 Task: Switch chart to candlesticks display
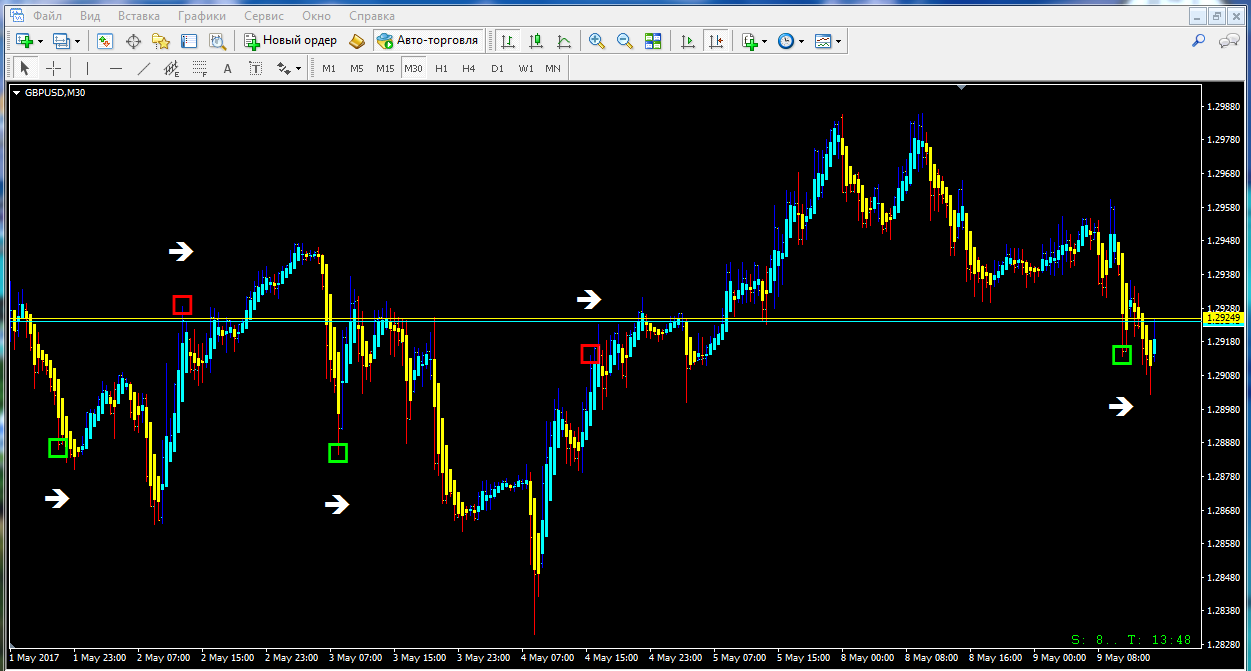point(536,41)
